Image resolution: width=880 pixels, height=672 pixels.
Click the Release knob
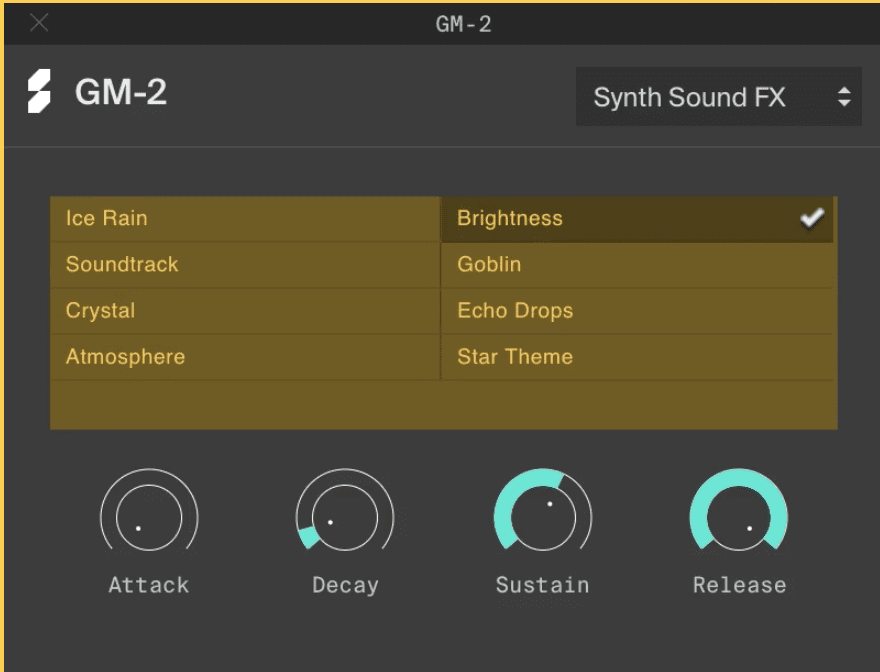point(739,517)
